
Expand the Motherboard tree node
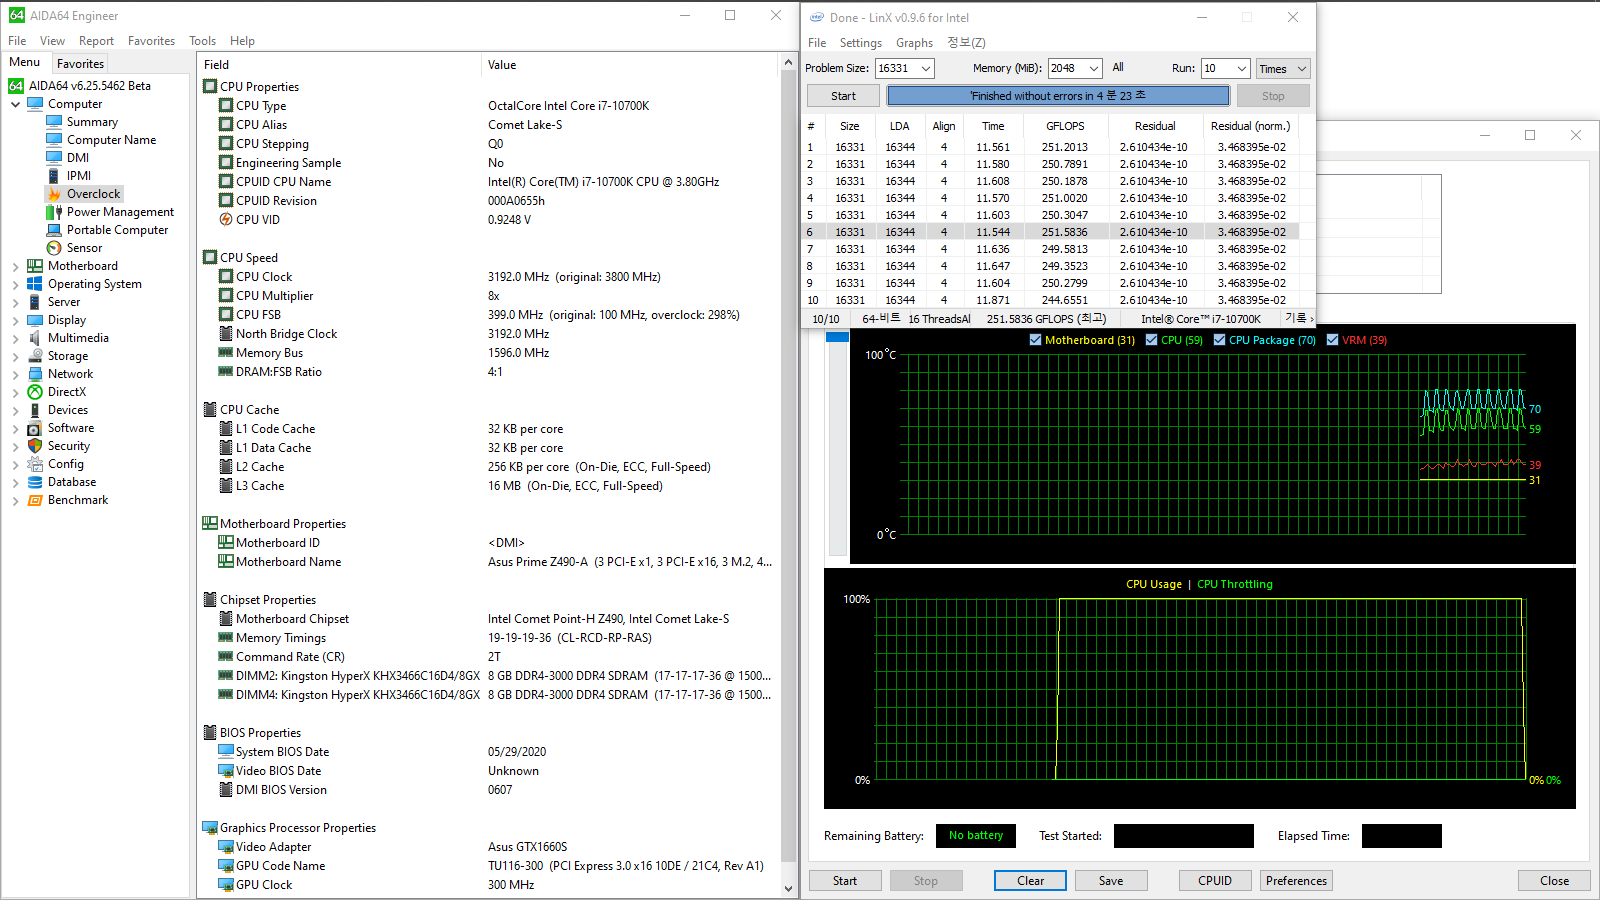pyautogui.click(x=16, y=265)
